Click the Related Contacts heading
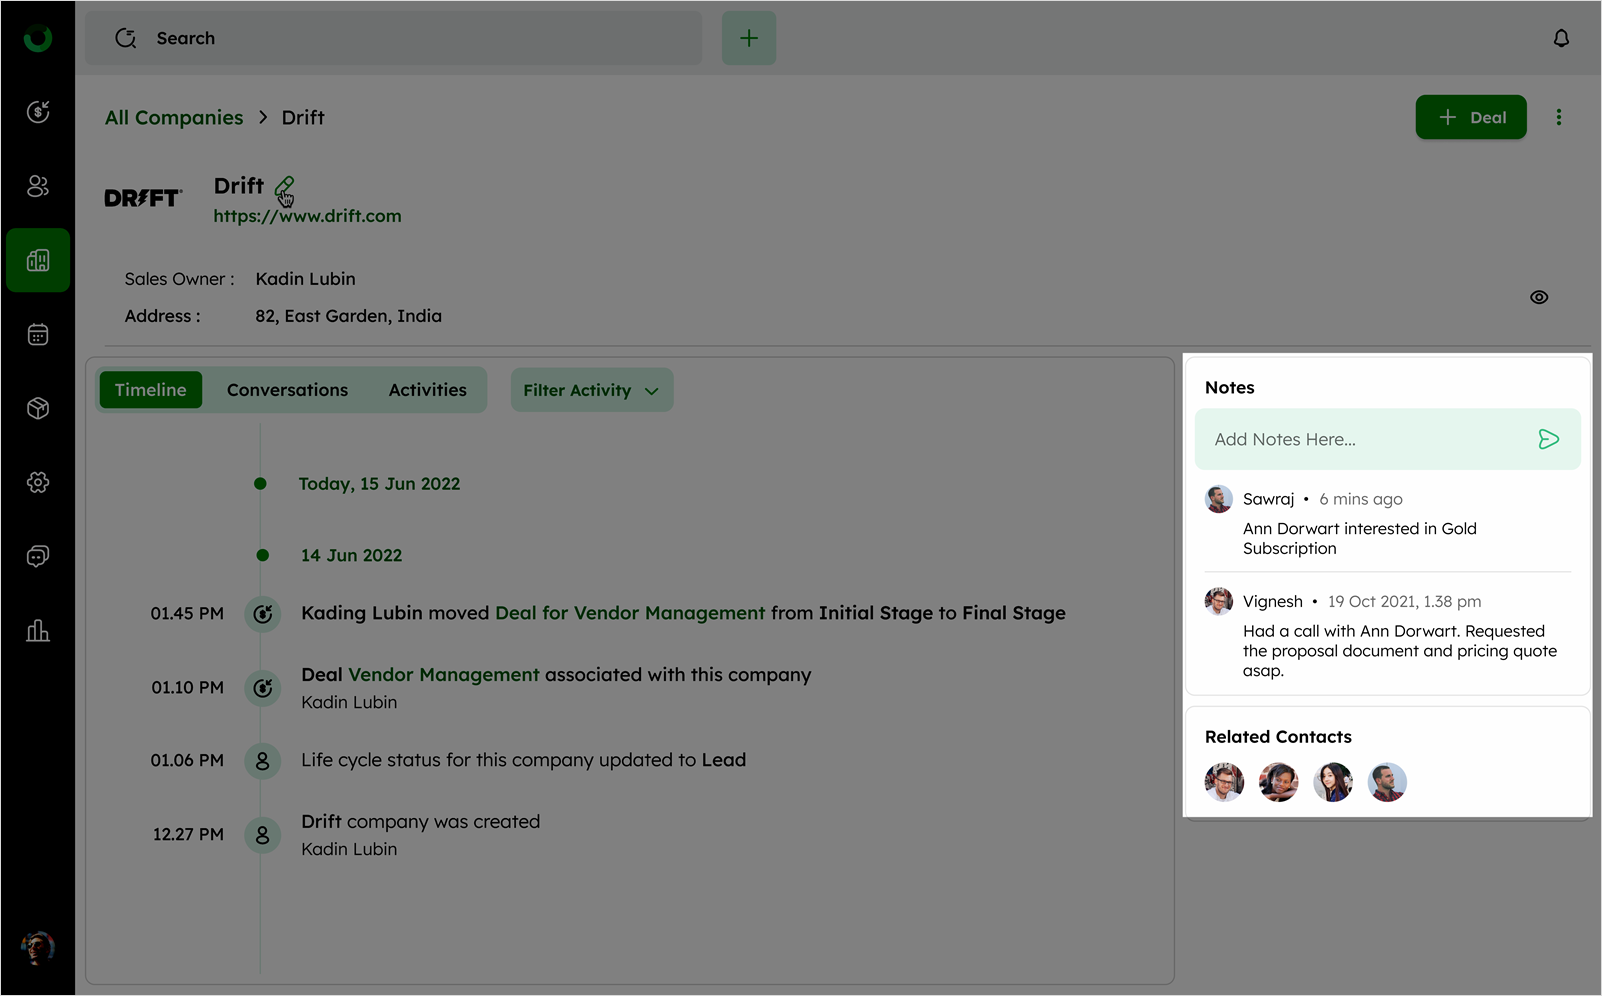 pyautogui.click(x=1278, y=737)
